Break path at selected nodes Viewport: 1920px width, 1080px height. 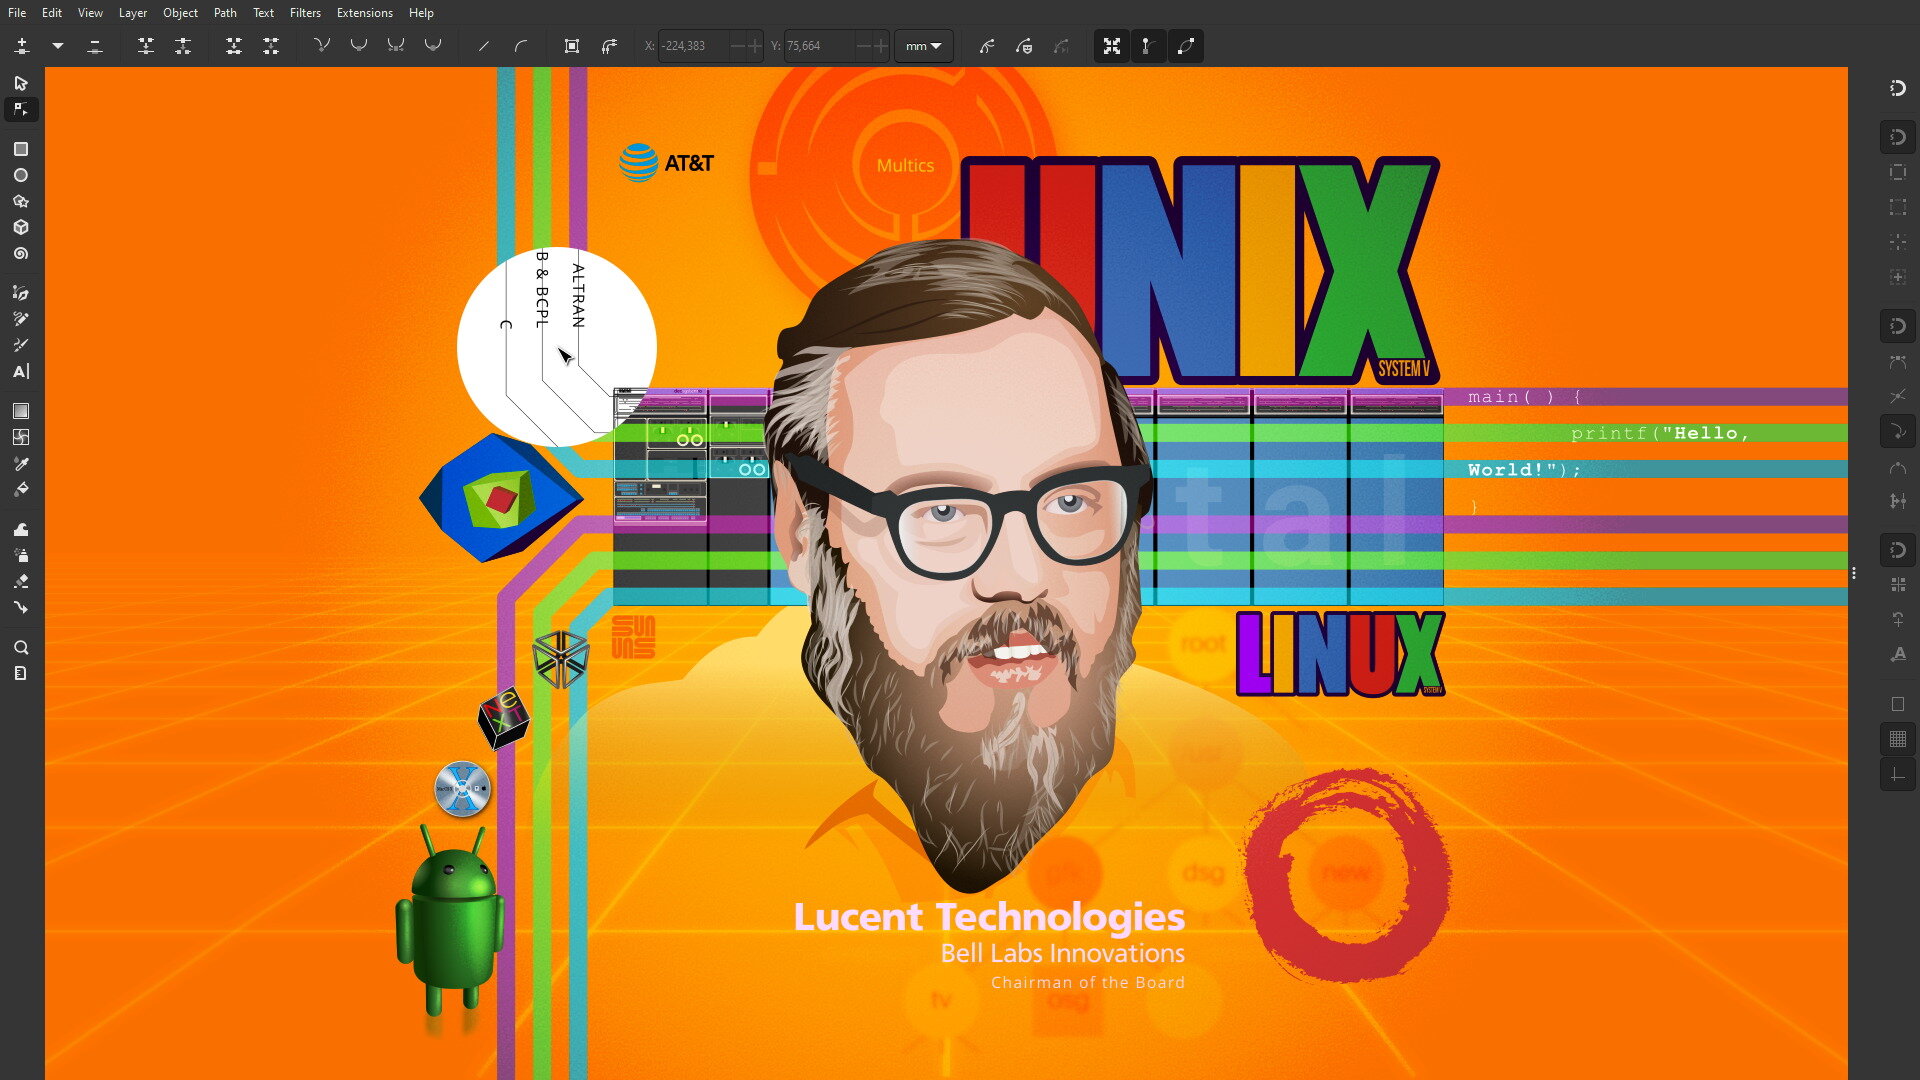(183, 46)
